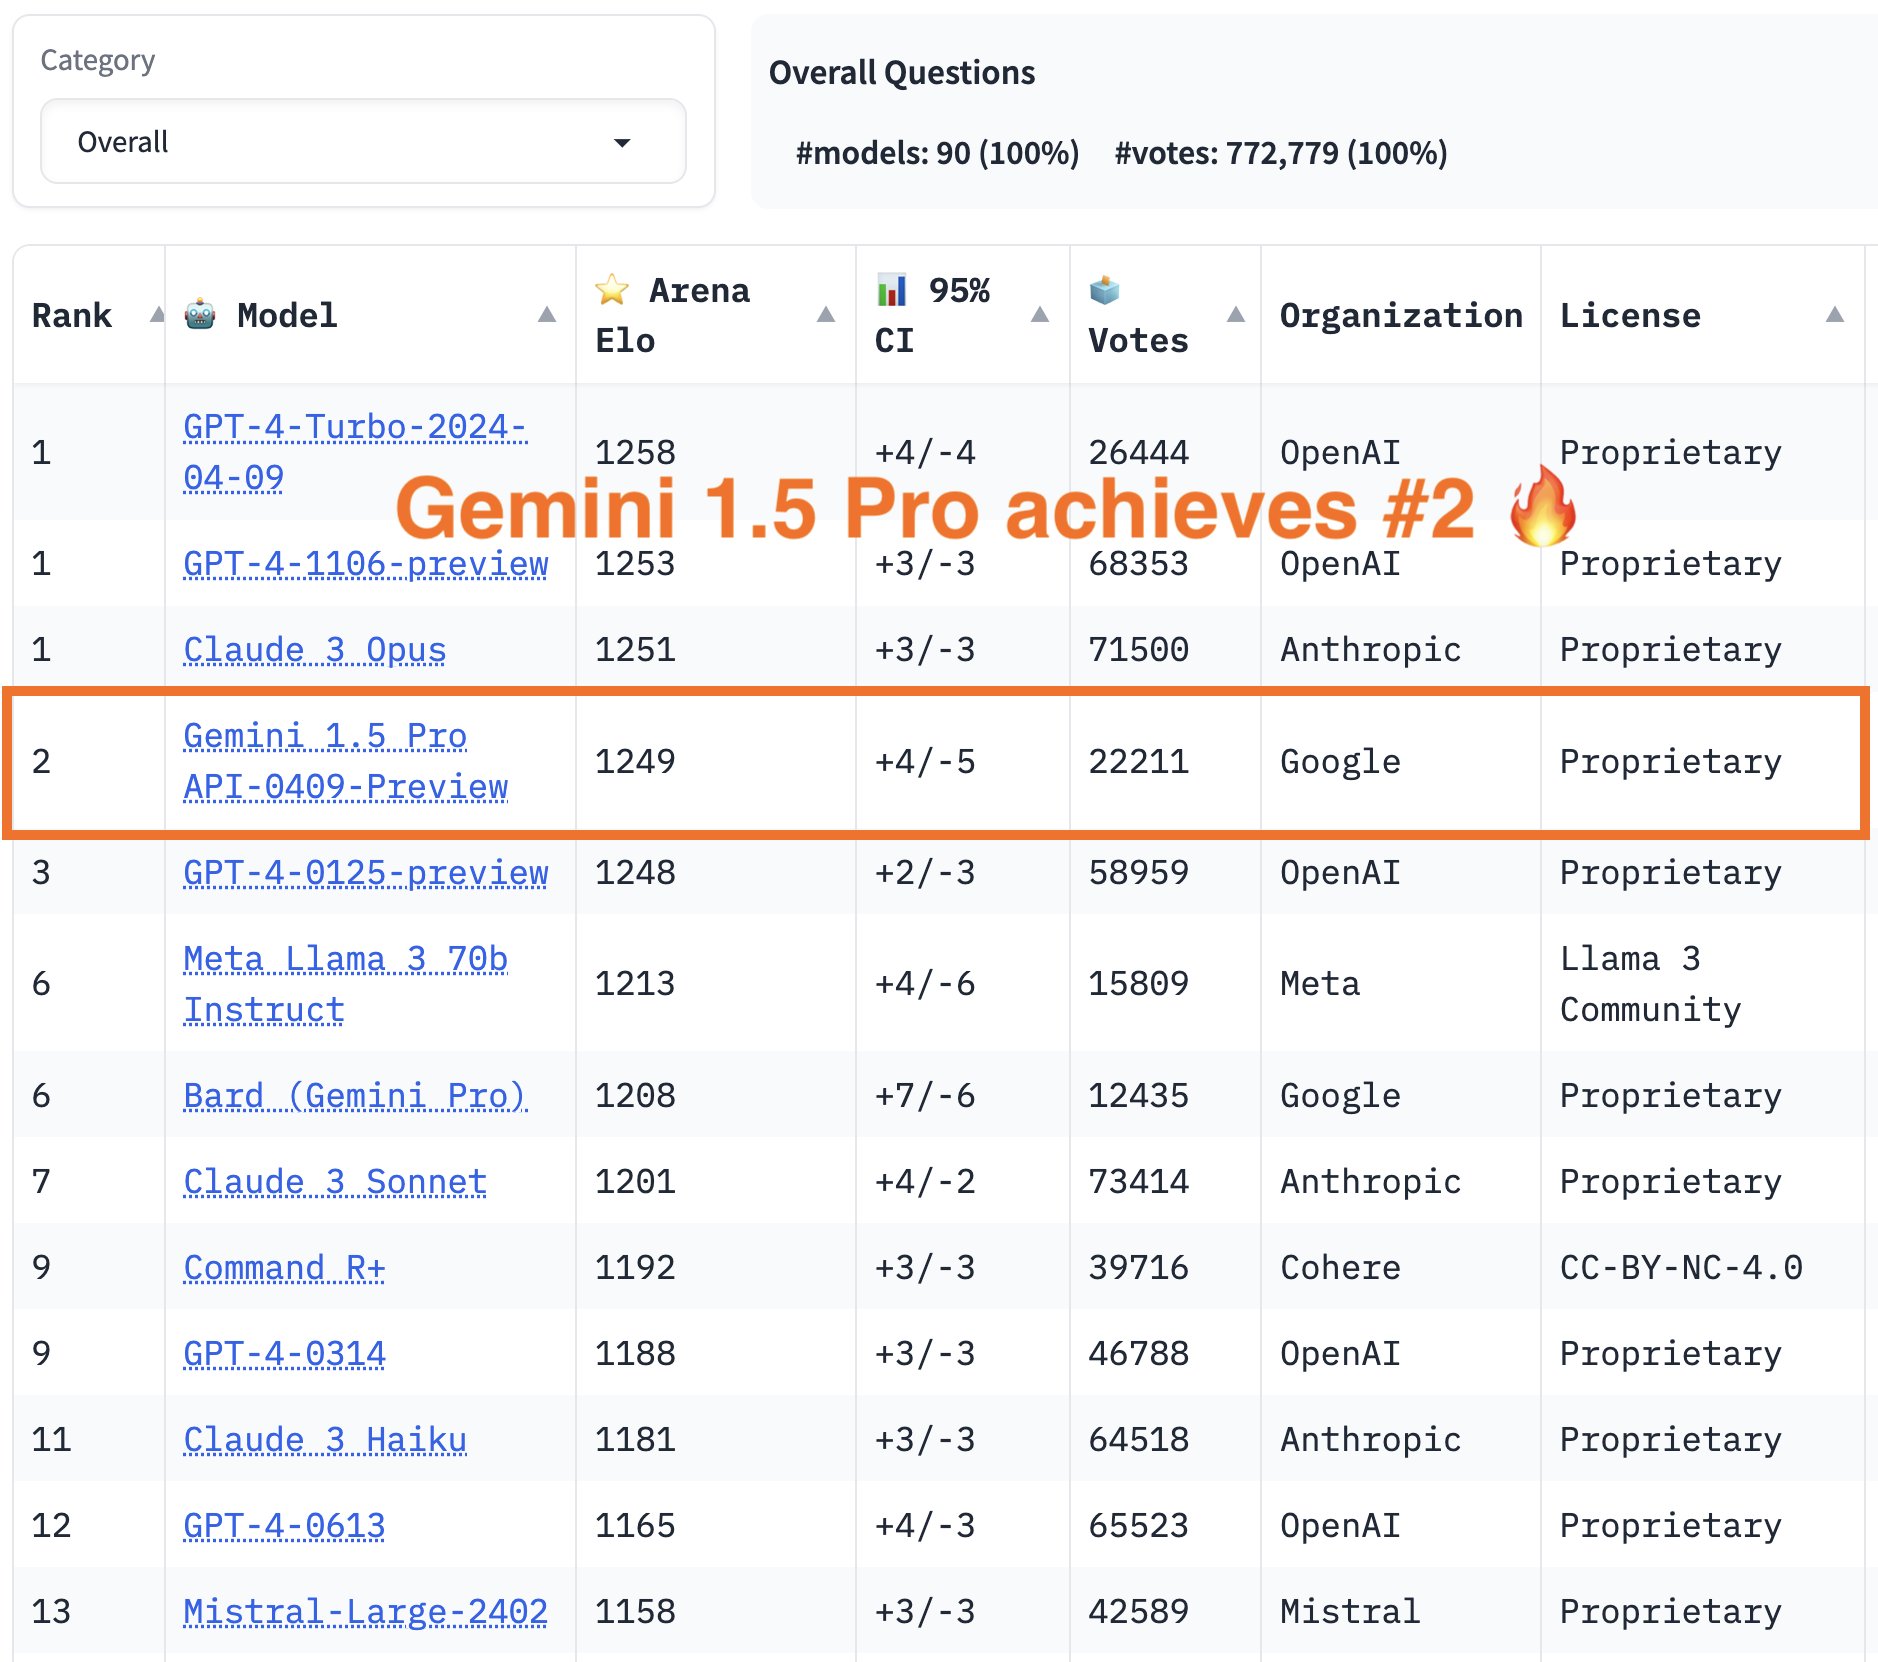Viewport: 1878px width, 1662px height.
Task: Select votes cell 71500
Action: (1139, 649)
